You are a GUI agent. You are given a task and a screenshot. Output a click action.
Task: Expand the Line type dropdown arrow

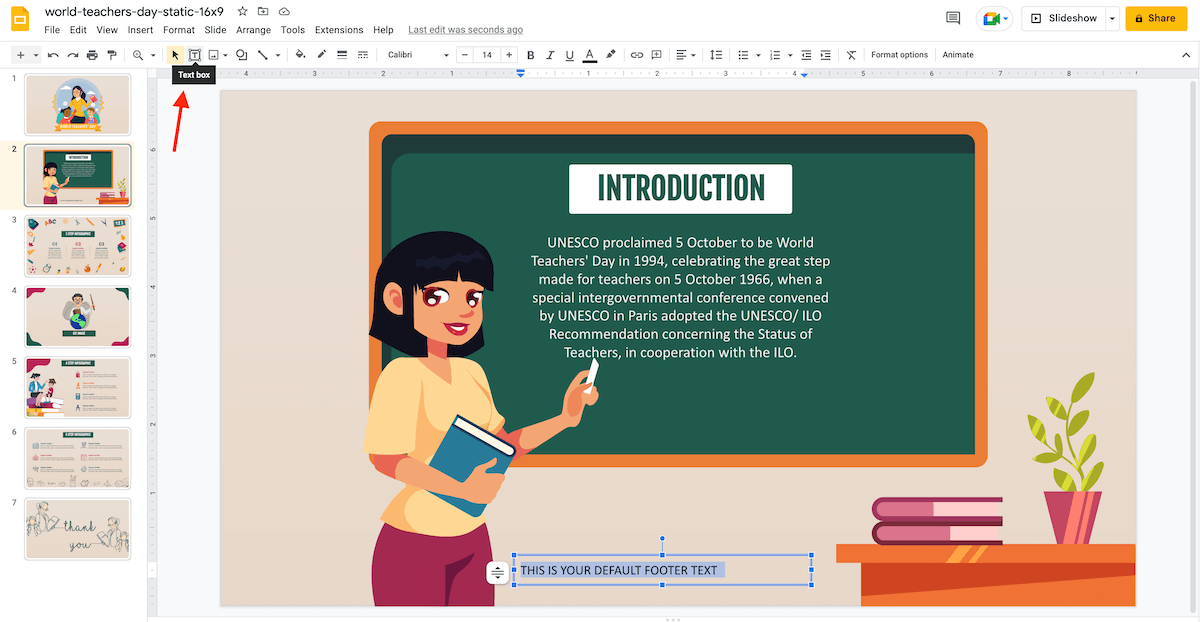(x=277, y=55)
